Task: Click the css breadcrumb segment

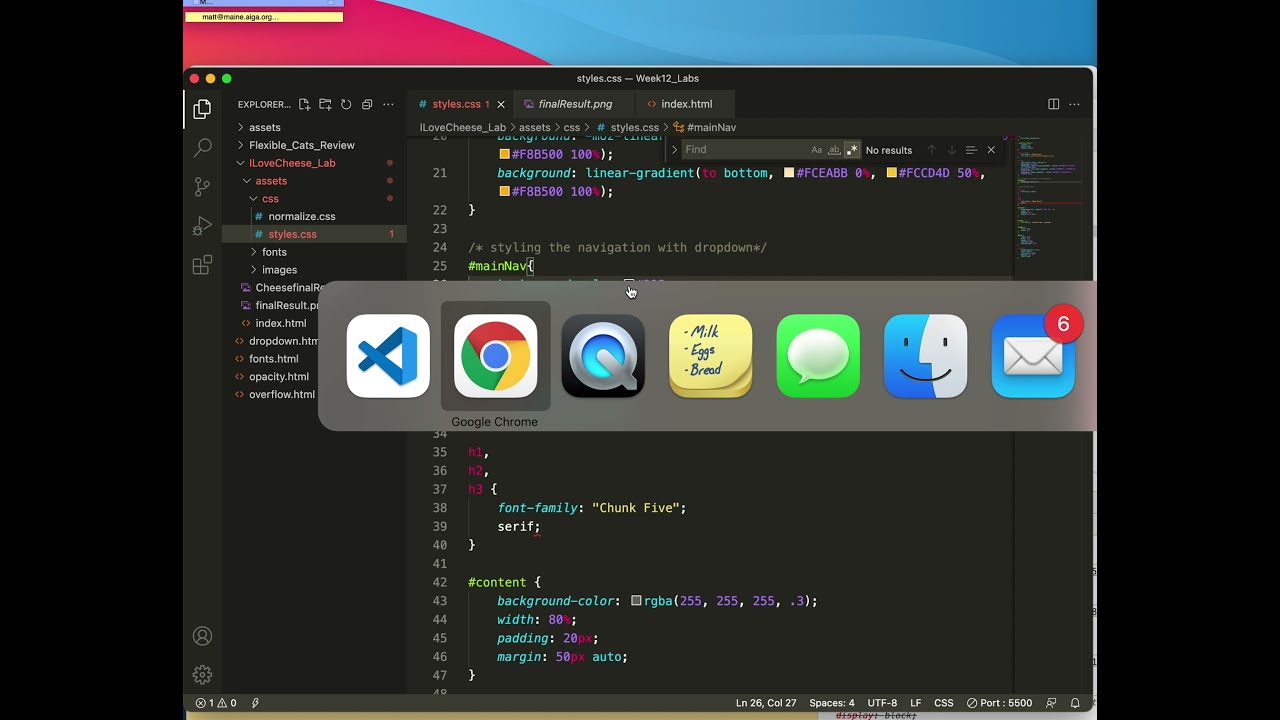Action: (571, 128)
